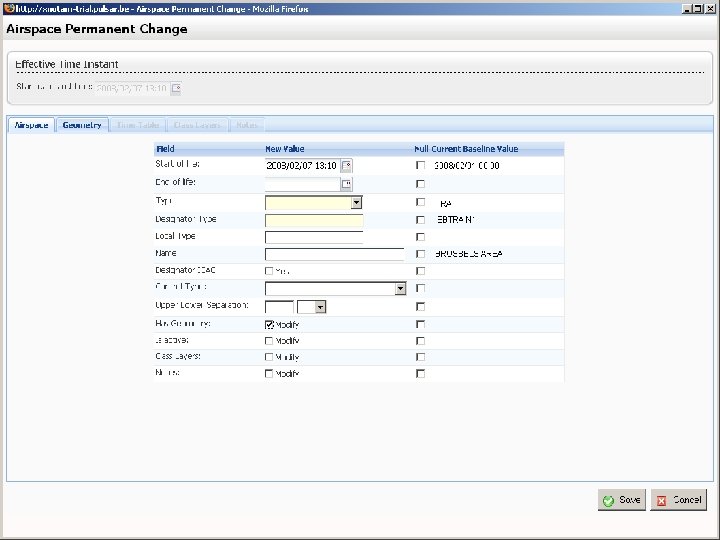Screen dimensions: 720x540
Task: Tick the Null checkbox in the Name row
Action: [x=420, y=254]
